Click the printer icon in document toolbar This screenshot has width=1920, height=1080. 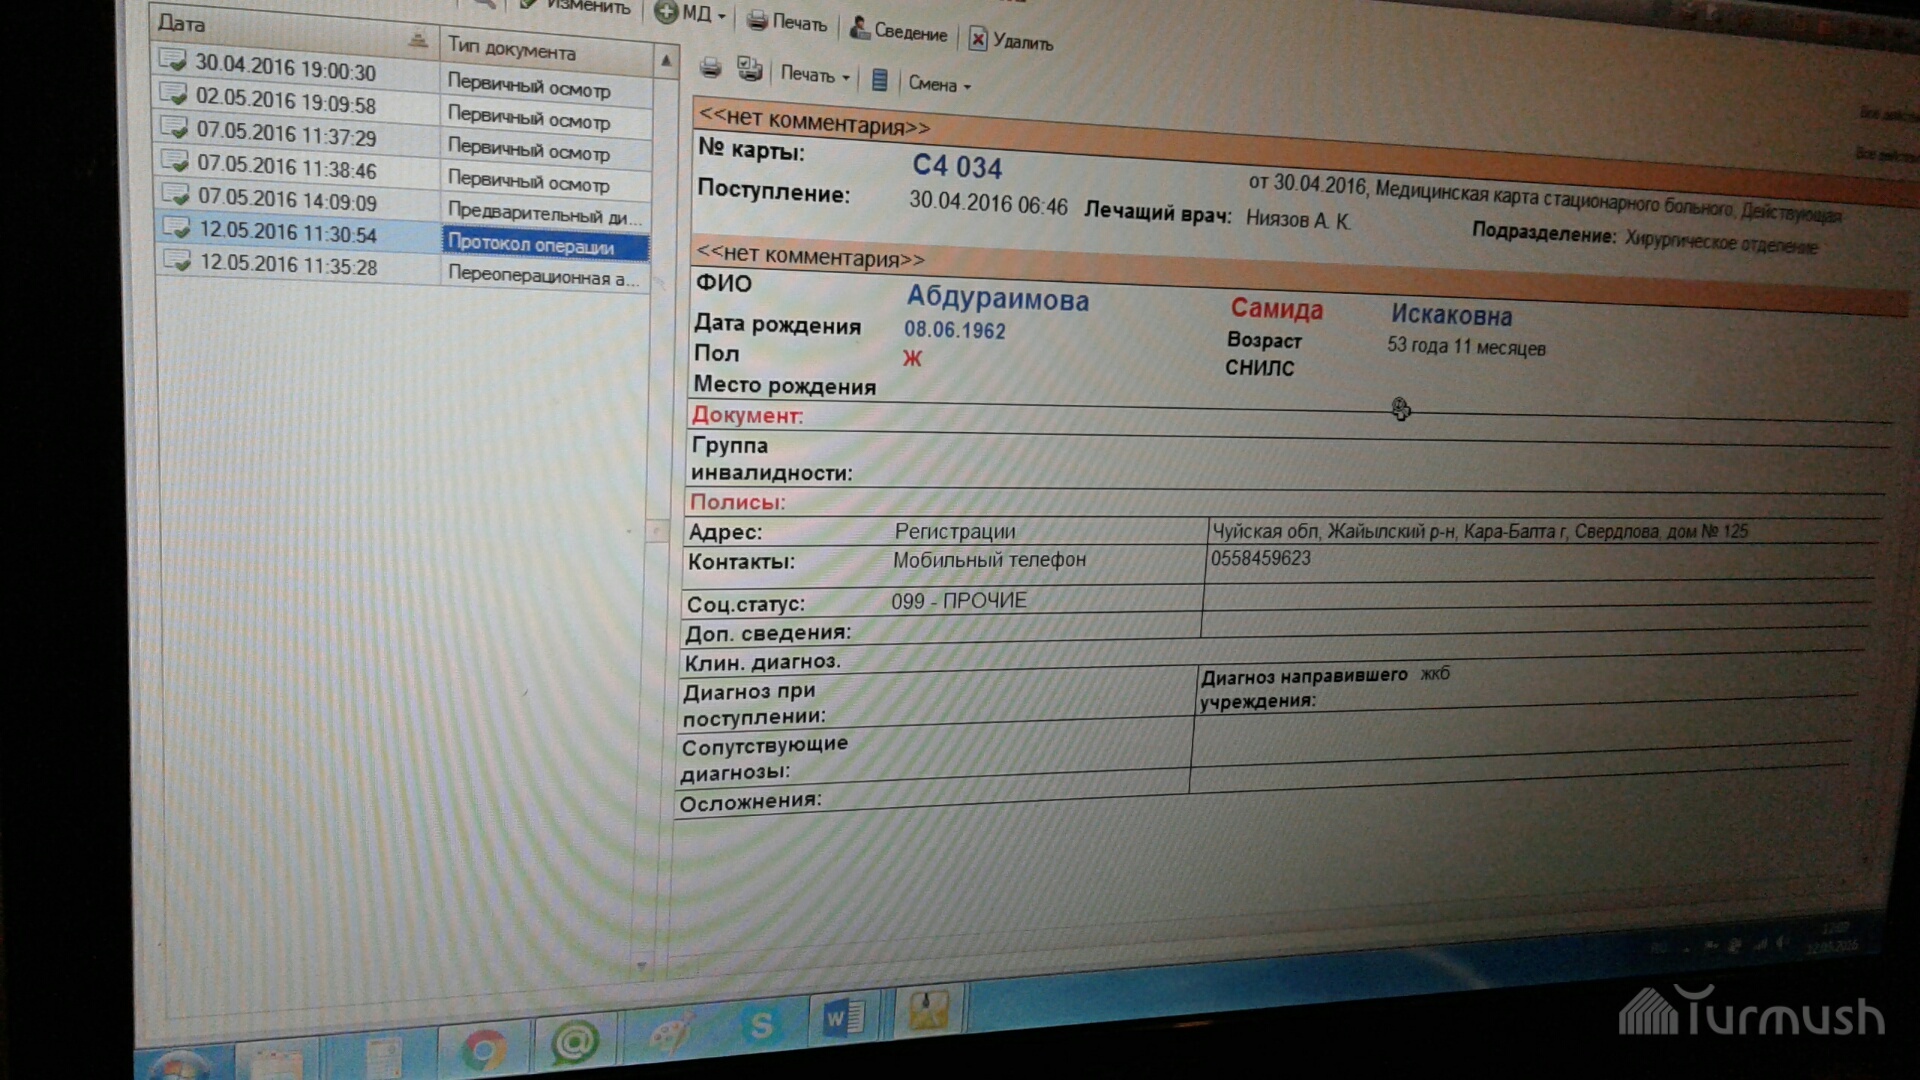(x=710, y=68)
